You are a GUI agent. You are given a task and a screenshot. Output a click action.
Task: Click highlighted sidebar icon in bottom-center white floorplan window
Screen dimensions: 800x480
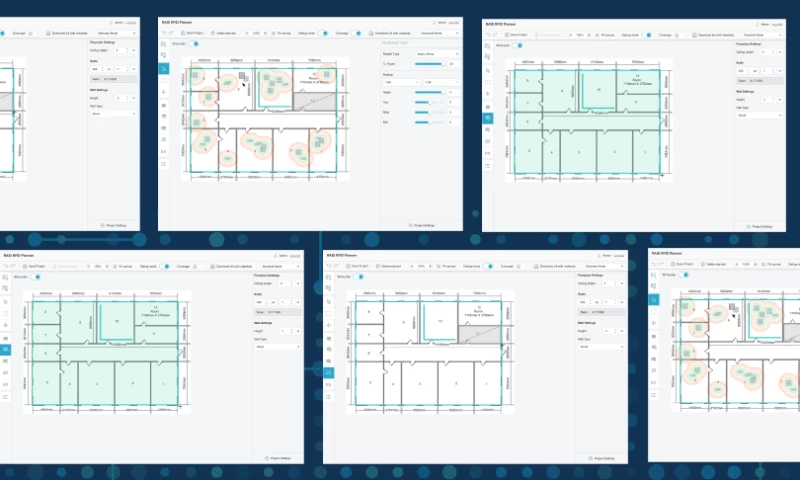point(329,371)
